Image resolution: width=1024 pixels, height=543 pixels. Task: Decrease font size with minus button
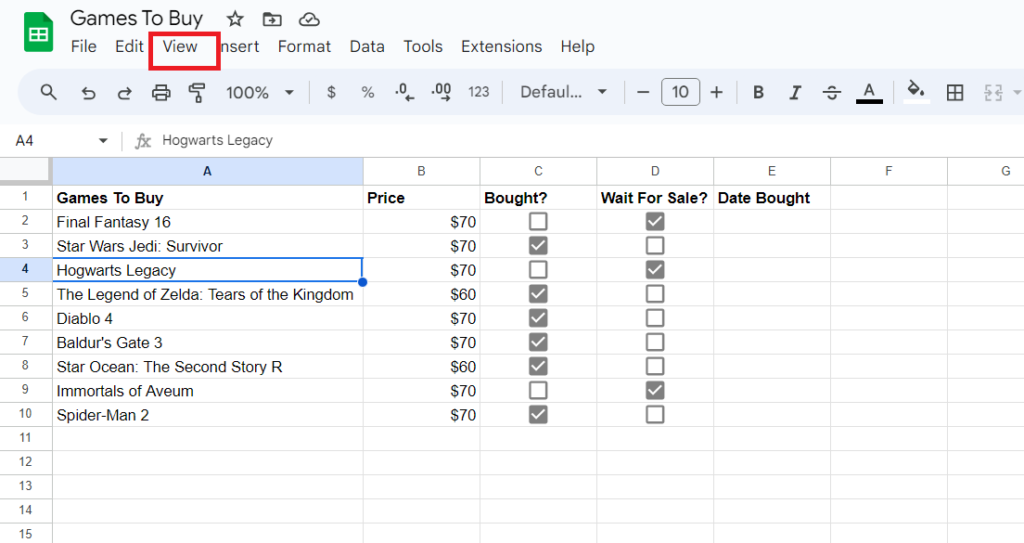(643, 92)
